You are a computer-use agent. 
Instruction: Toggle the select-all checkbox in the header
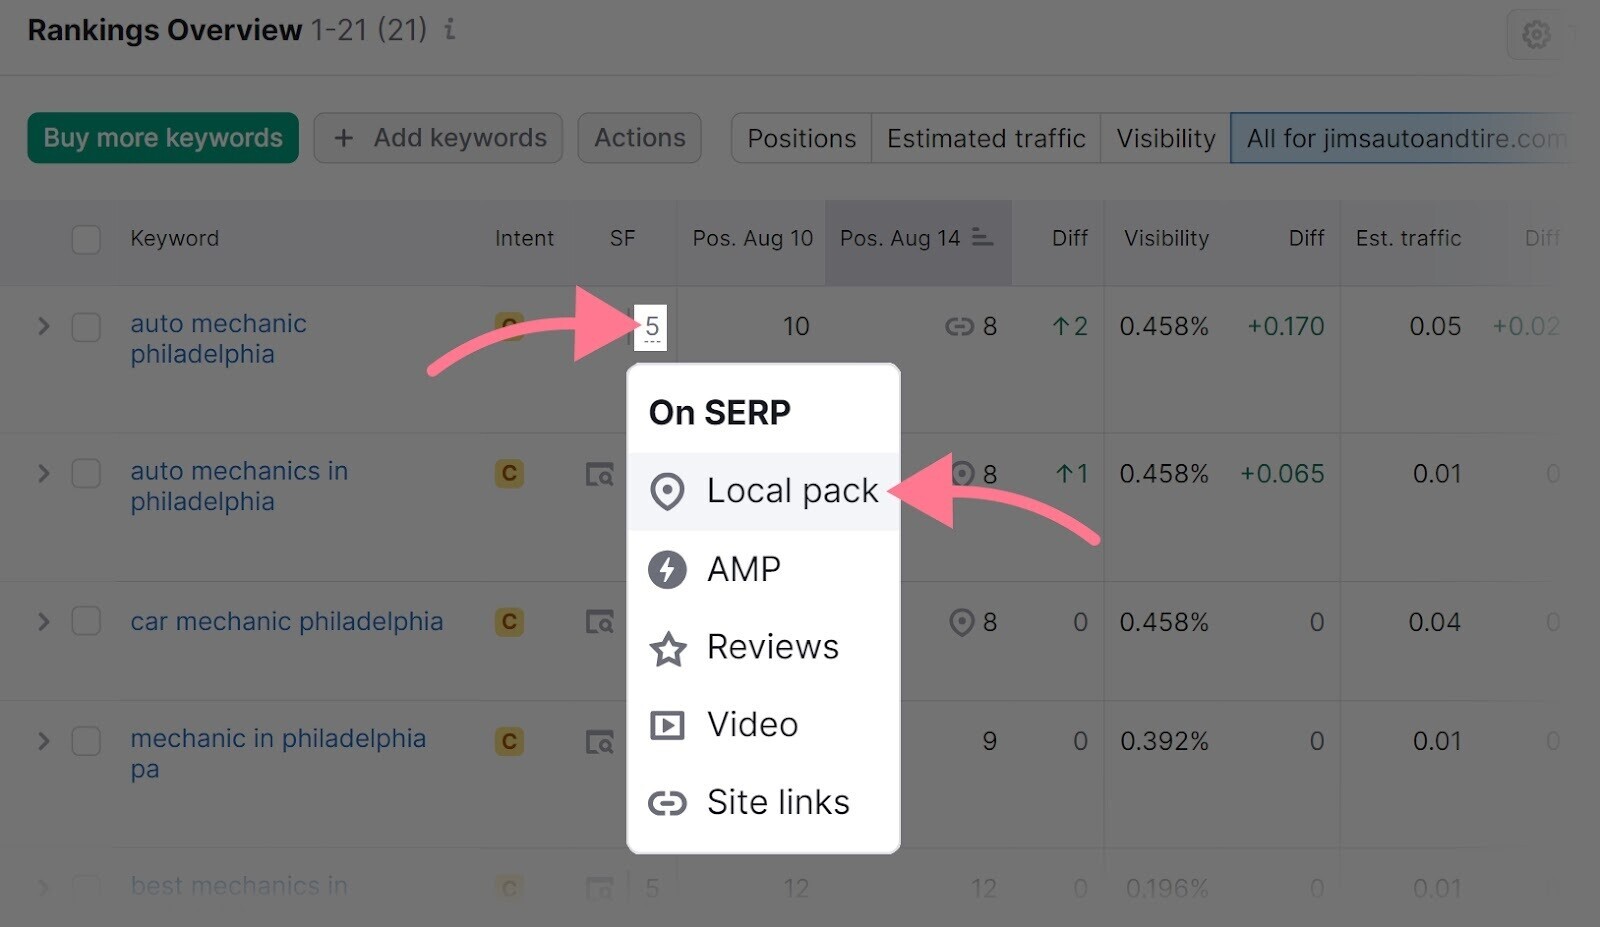(x=86, y=239)
